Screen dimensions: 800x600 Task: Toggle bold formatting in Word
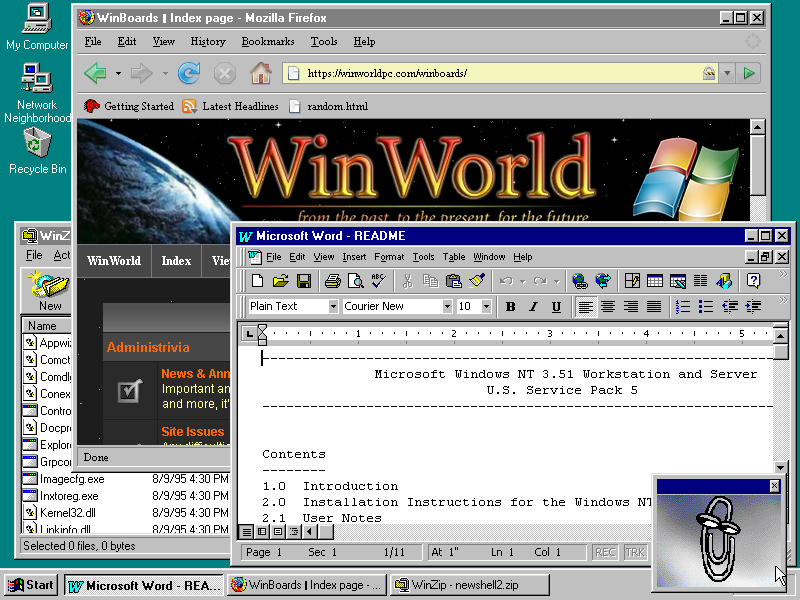pyautogui.click(x=510, y=306)
